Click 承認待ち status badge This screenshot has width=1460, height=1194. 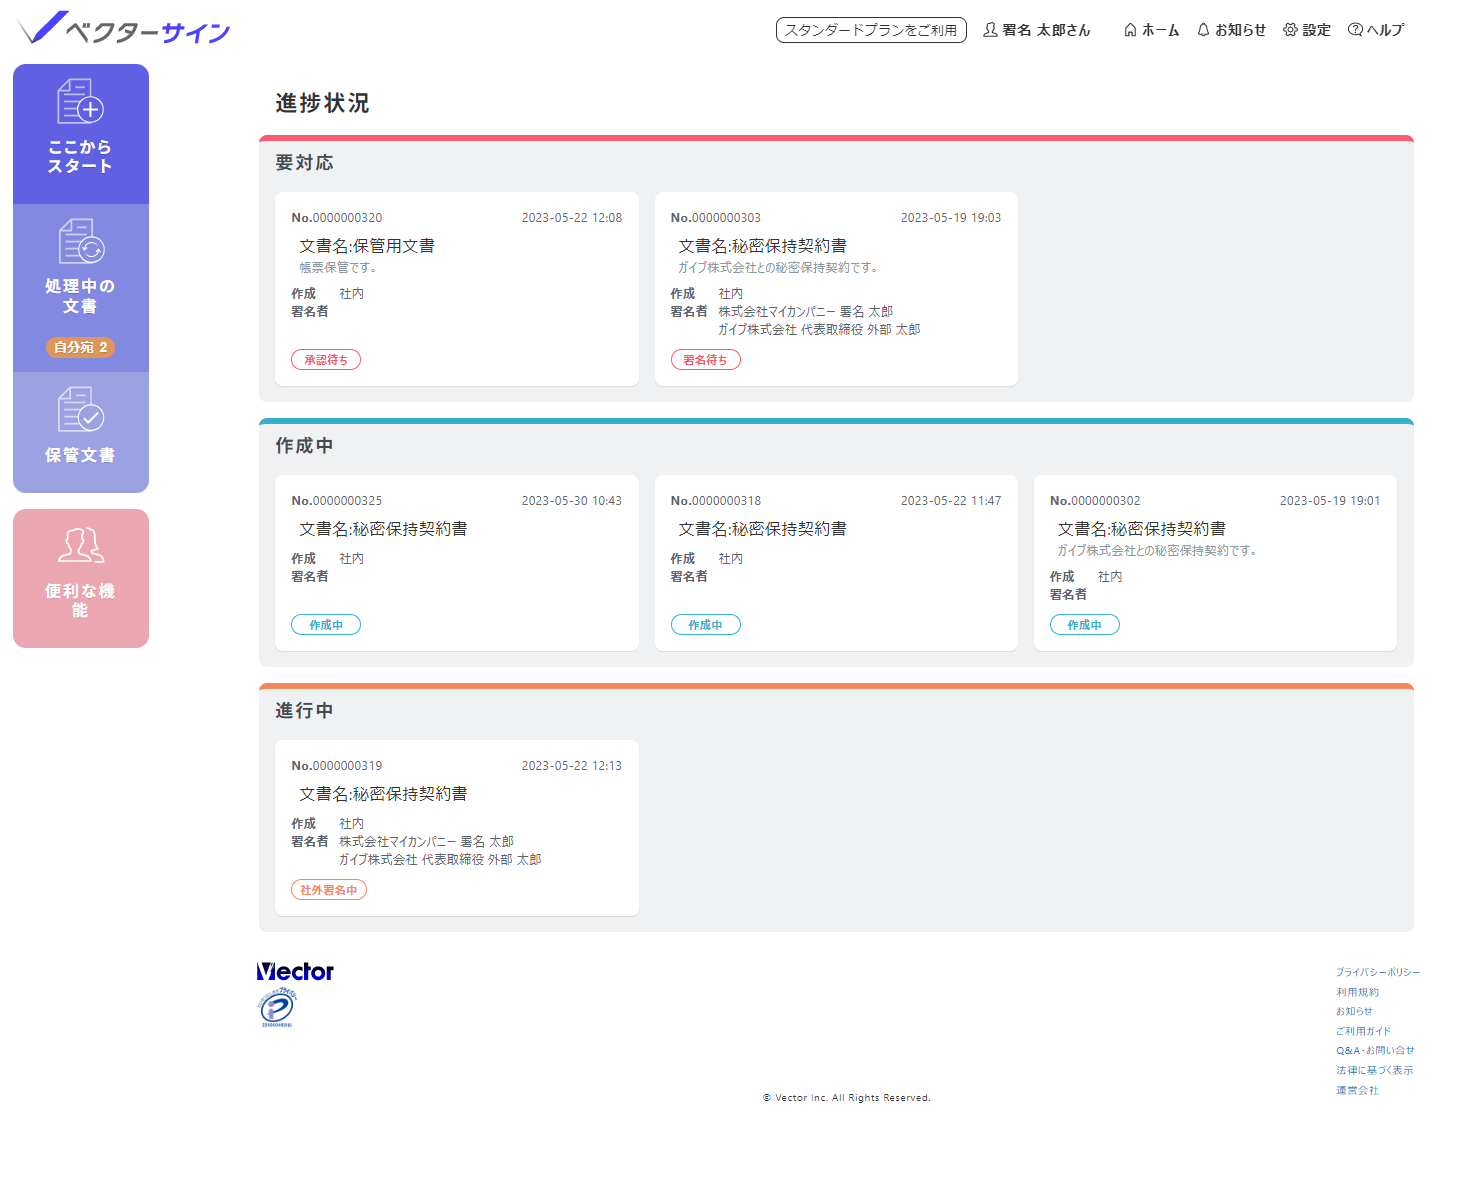[326, 360]
